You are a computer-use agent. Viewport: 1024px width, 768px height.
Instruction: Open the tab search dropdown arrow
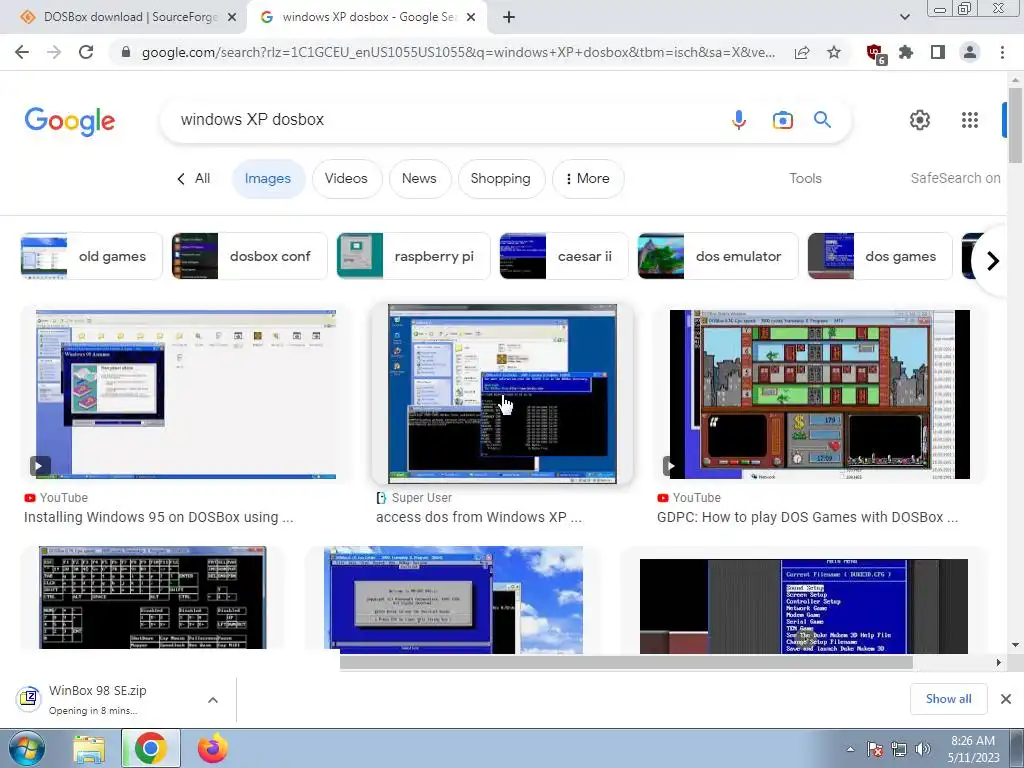point(904,17)
